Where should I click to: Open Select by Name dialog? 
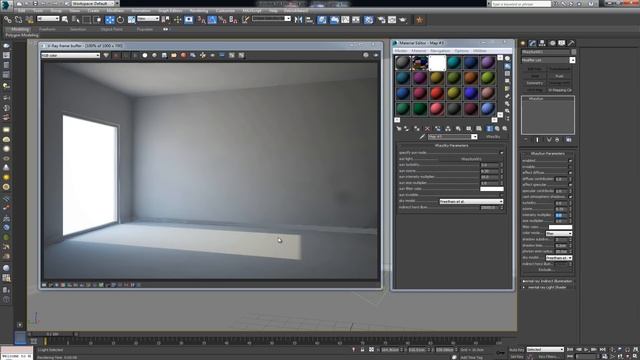click(x=76, y=20)
